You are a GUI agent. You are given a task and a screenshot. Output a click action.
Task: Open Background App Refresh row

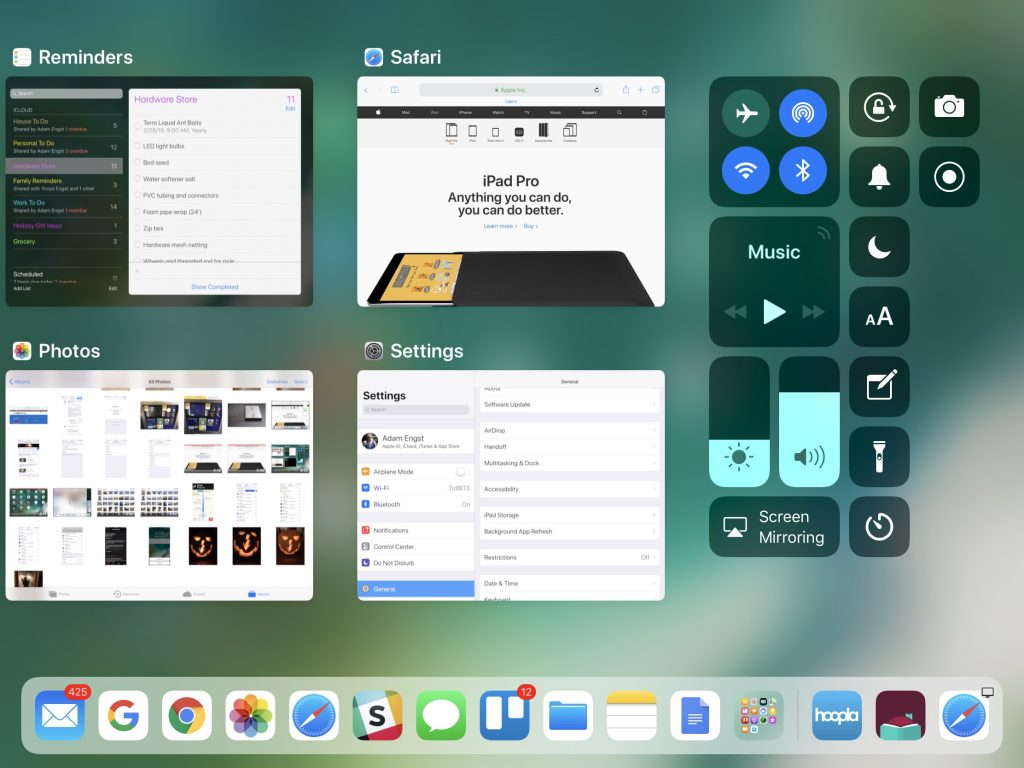tap(569, 532)
